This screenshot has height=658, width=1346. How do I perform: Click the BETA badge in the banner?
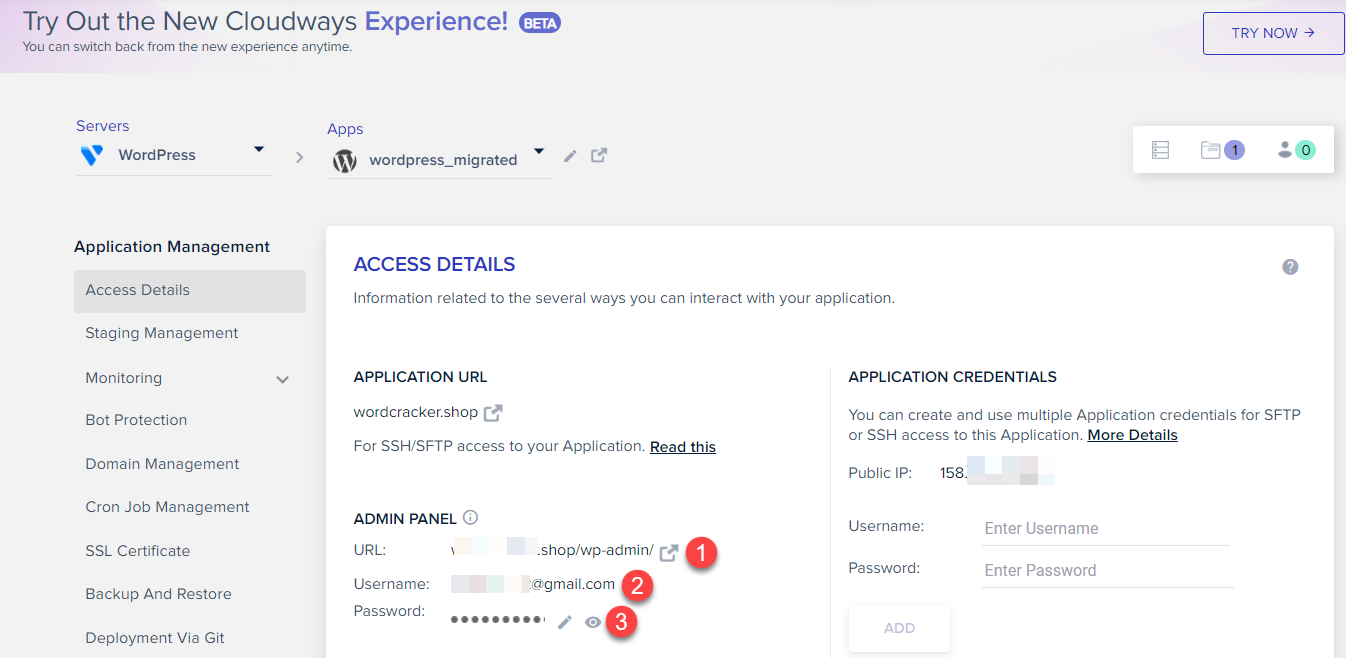540,23
